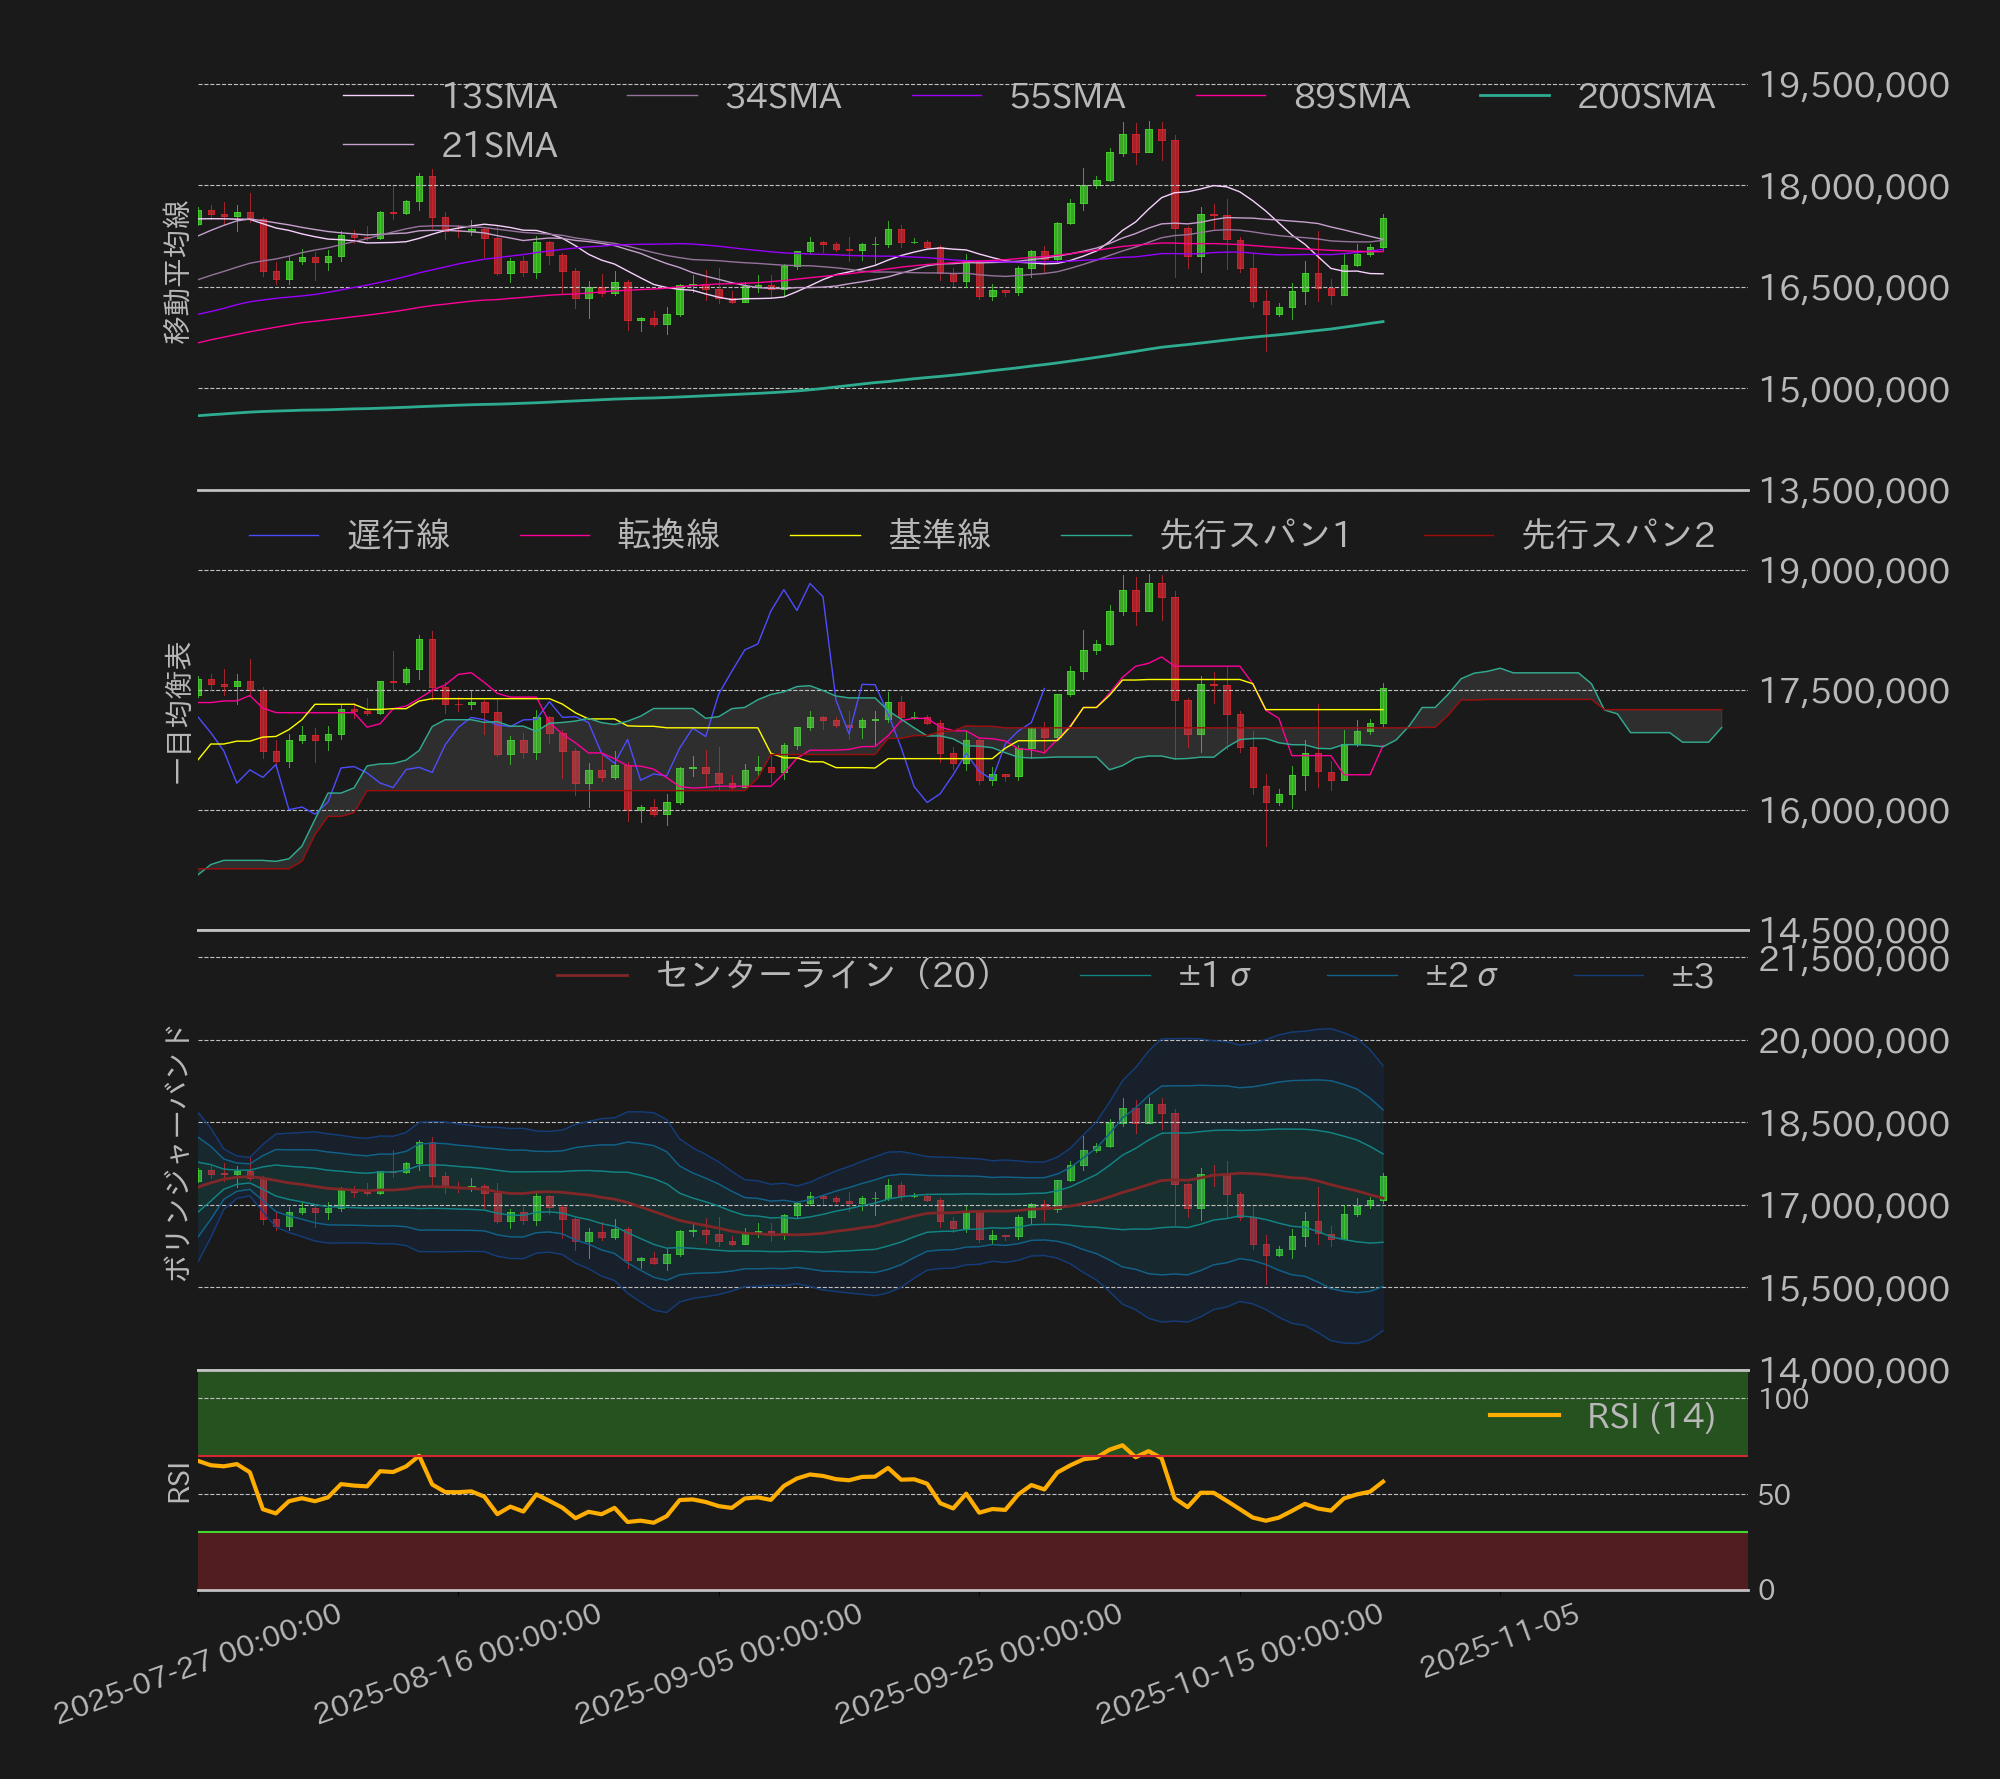
Task: Click the 転換線 legend entry
Action: pos(668,535)
